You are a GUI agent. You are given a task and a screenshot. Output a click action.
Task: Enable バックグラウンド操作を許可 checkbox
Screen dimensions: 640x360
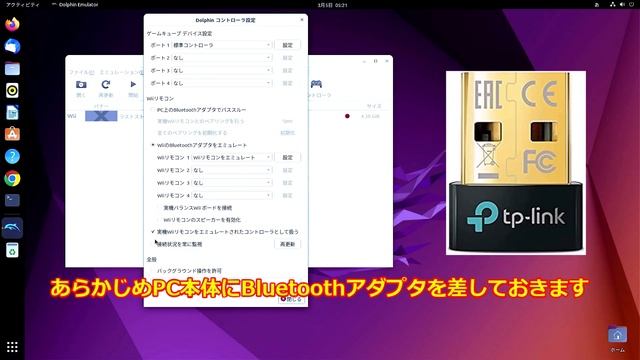[186, 271]
